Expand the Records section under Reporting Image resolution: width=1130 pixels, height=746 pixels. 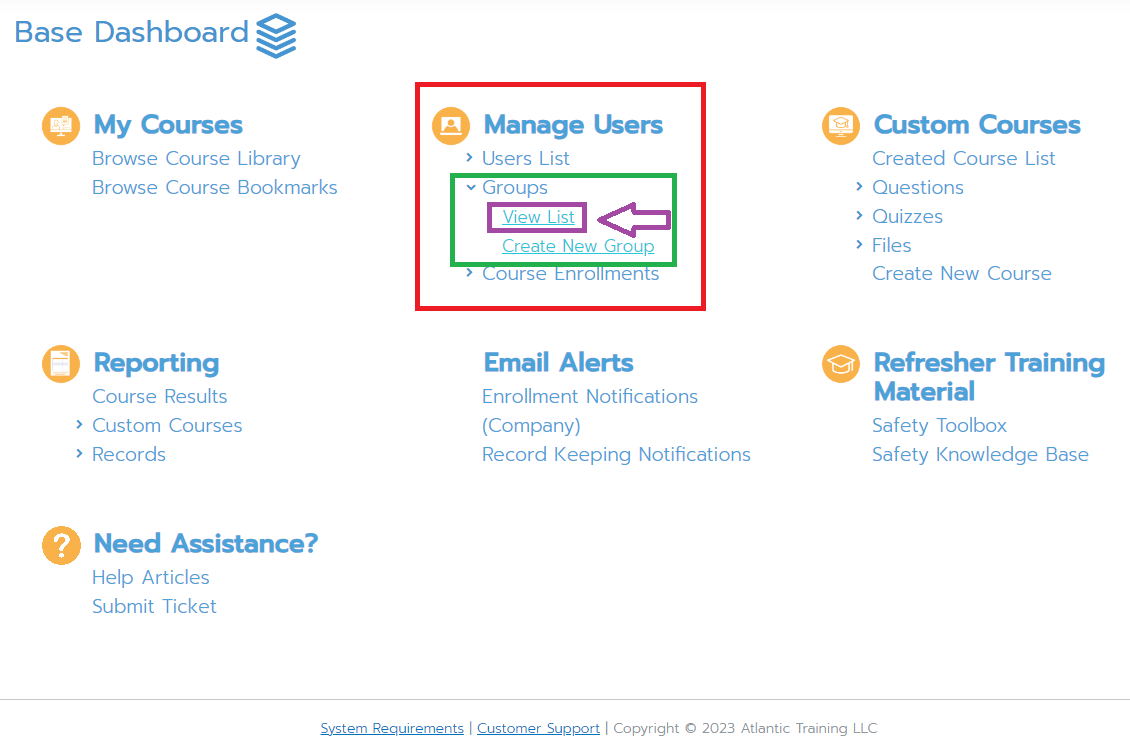pyautogui.click(x=129, y=454)
